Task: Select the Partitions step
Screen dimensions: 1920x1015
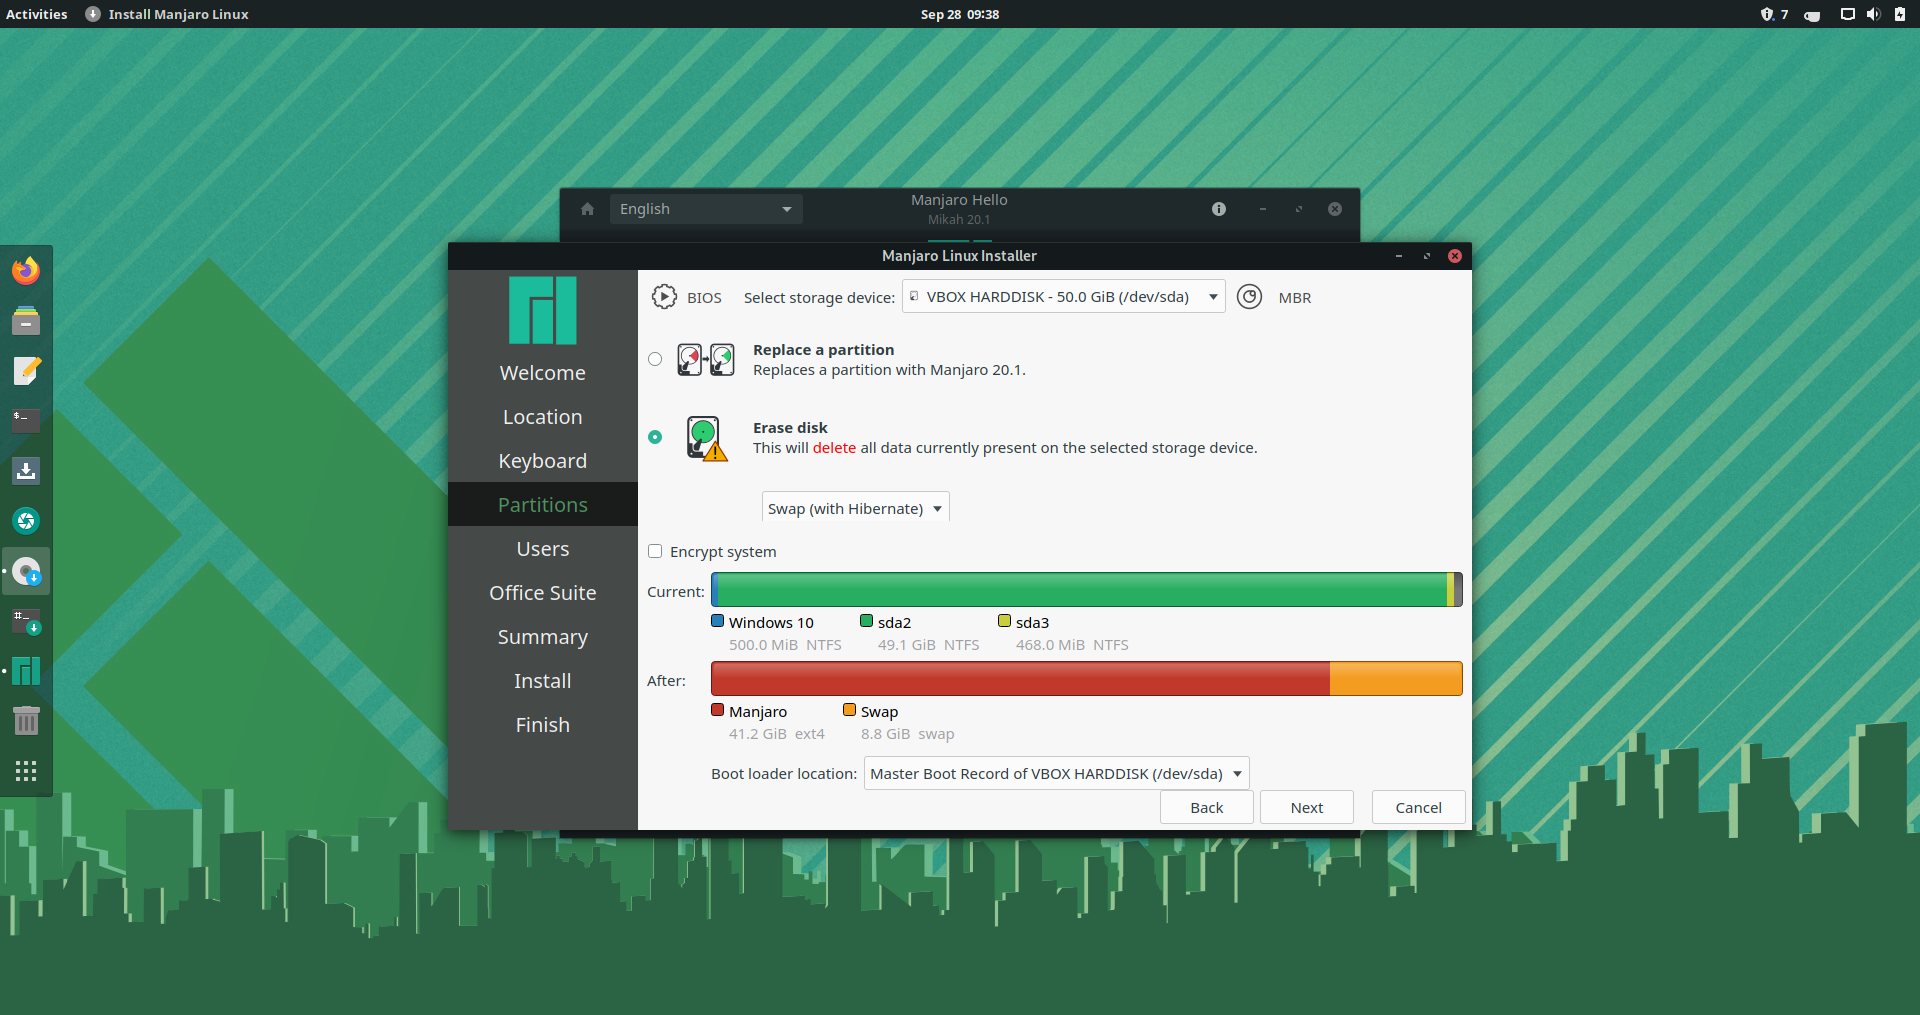Action: pyautogui.click(x=543, y=505)
